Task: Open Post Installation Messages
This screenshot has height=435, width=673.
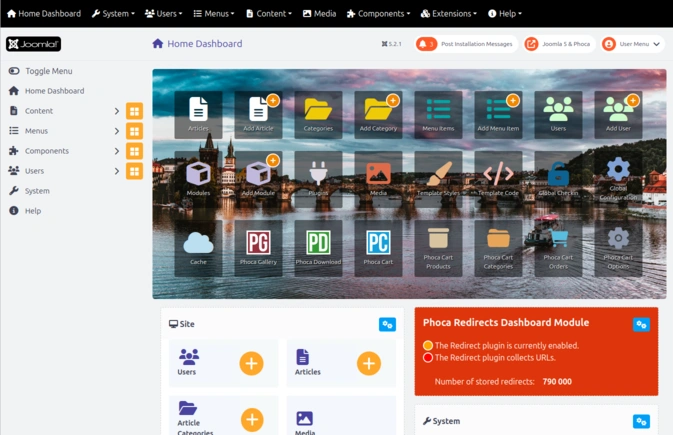Action: pyautogui.click(x=467, y=44)
